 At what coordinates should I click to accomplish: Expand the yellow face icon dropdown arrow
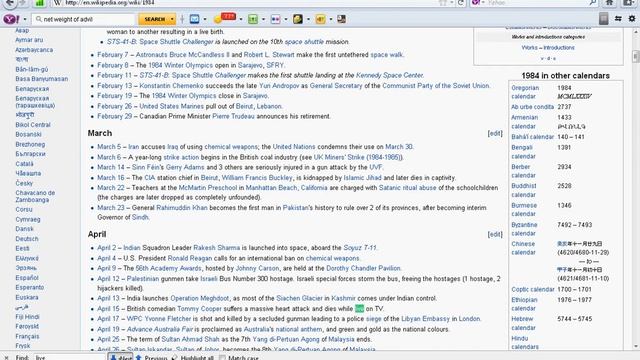click(308, 19)
